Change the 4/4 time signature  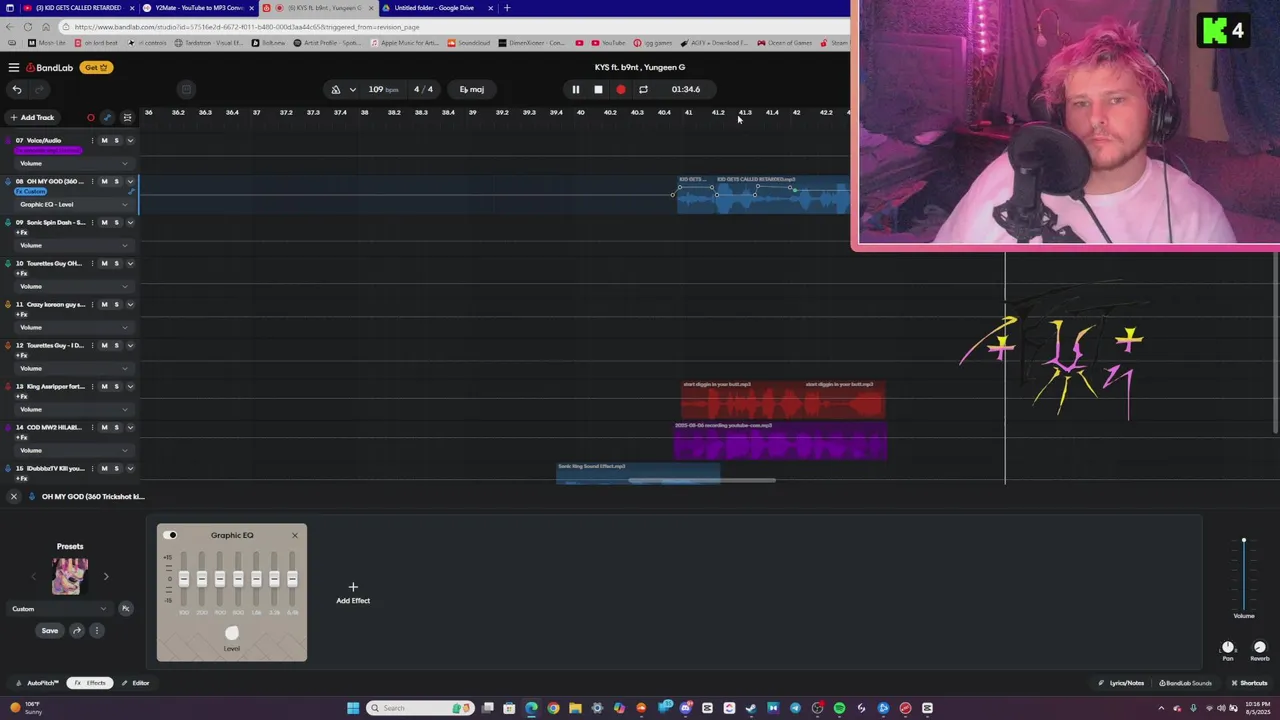click(424, 89)
